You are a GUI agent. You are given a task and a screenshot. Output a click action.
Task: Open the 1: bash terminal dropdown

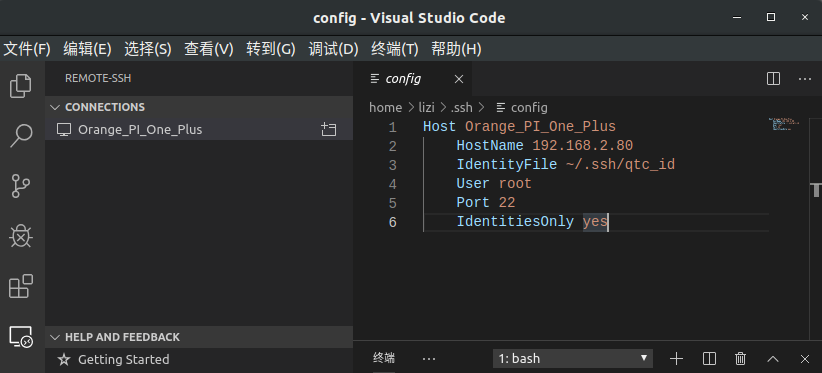point(572,359)
